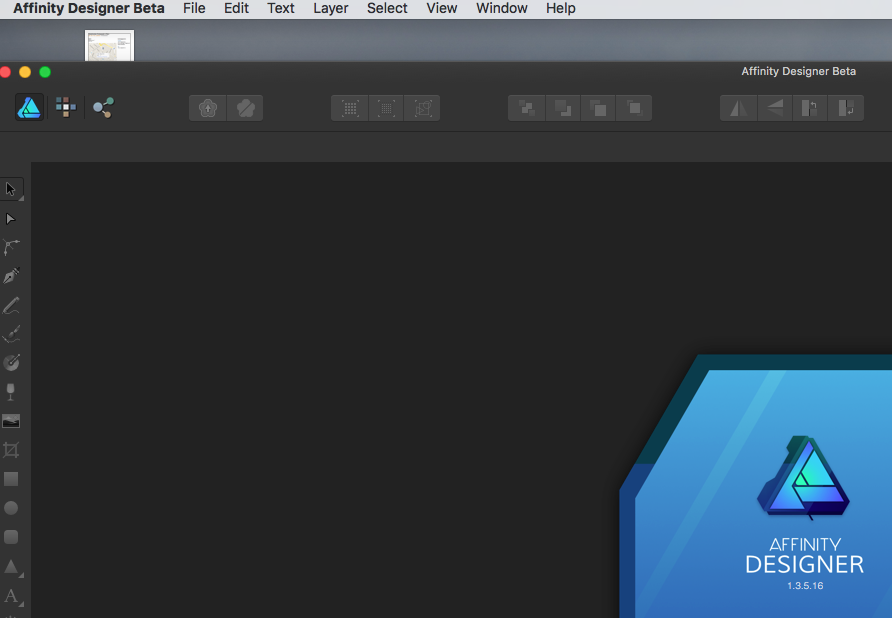Toggle Force Pixel Alignment snapping
Viewport: 892px width, 618px height.
pos(350,108)
